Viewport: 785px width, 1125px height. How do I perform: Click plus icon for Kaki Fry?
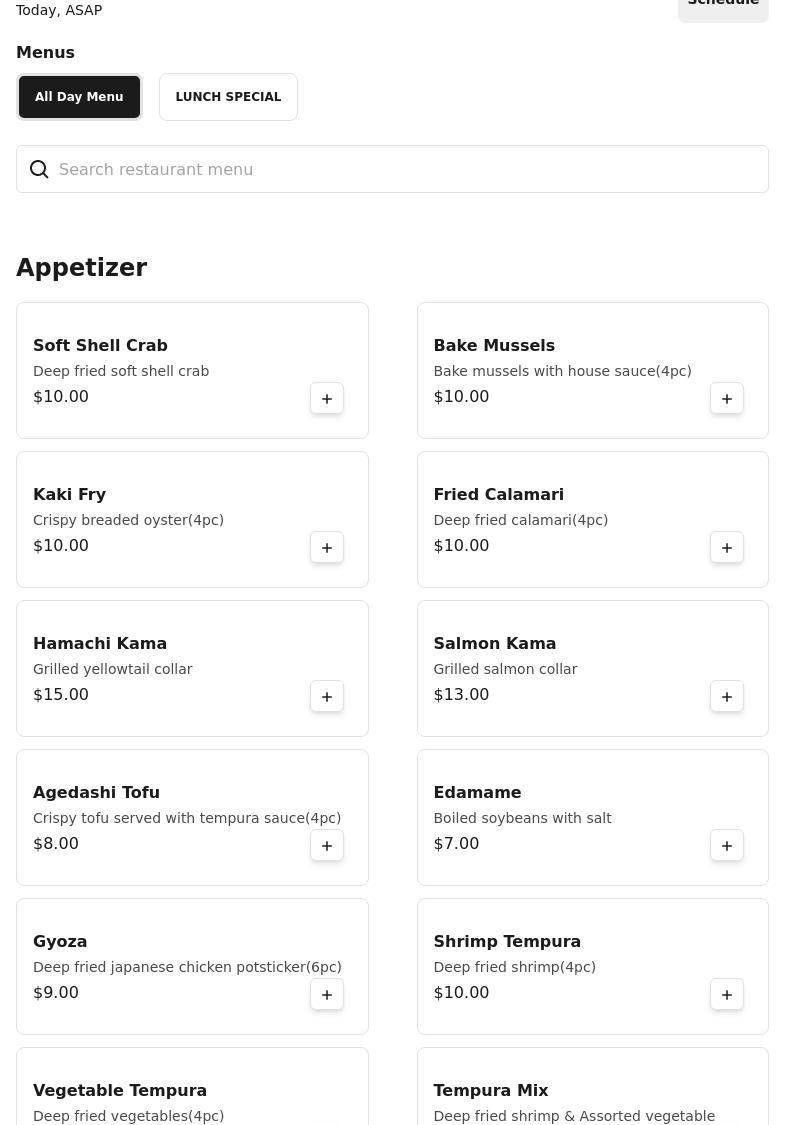(x=327, y=547)
